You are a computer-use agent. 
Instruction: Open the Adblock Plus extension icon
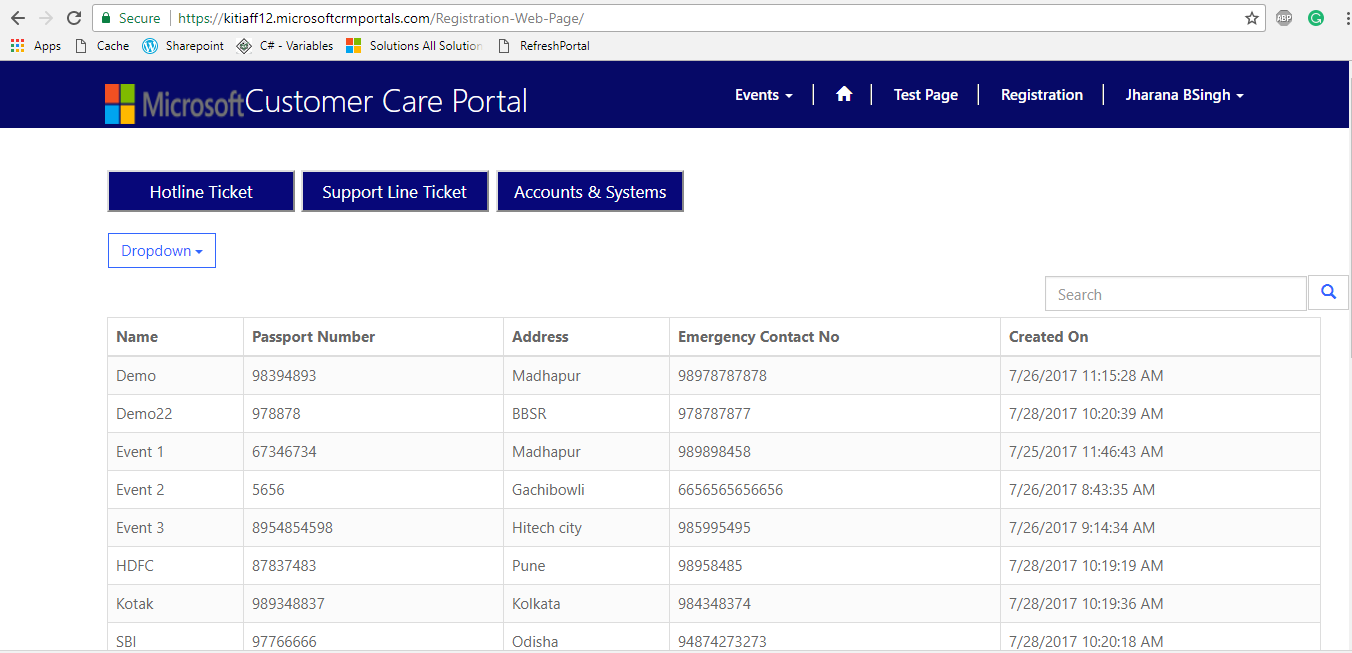tap(1284, 17)
